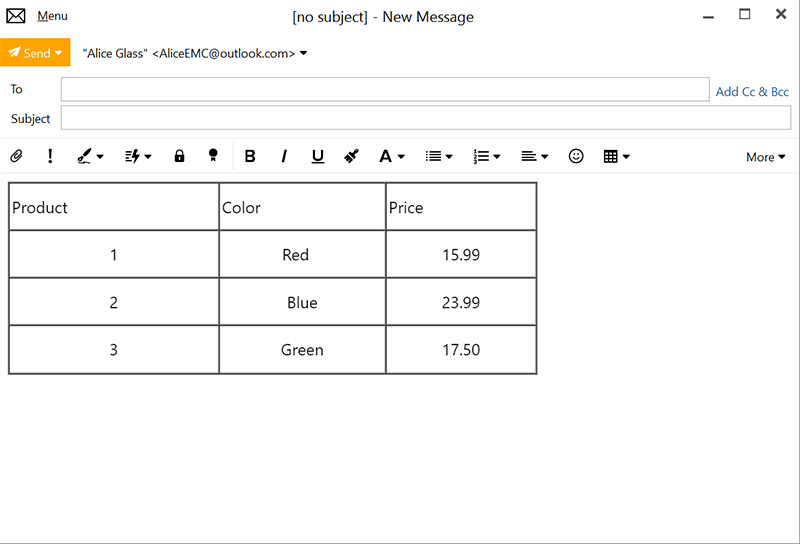
Task: Click the Green table cell
Action: [303, 350]
